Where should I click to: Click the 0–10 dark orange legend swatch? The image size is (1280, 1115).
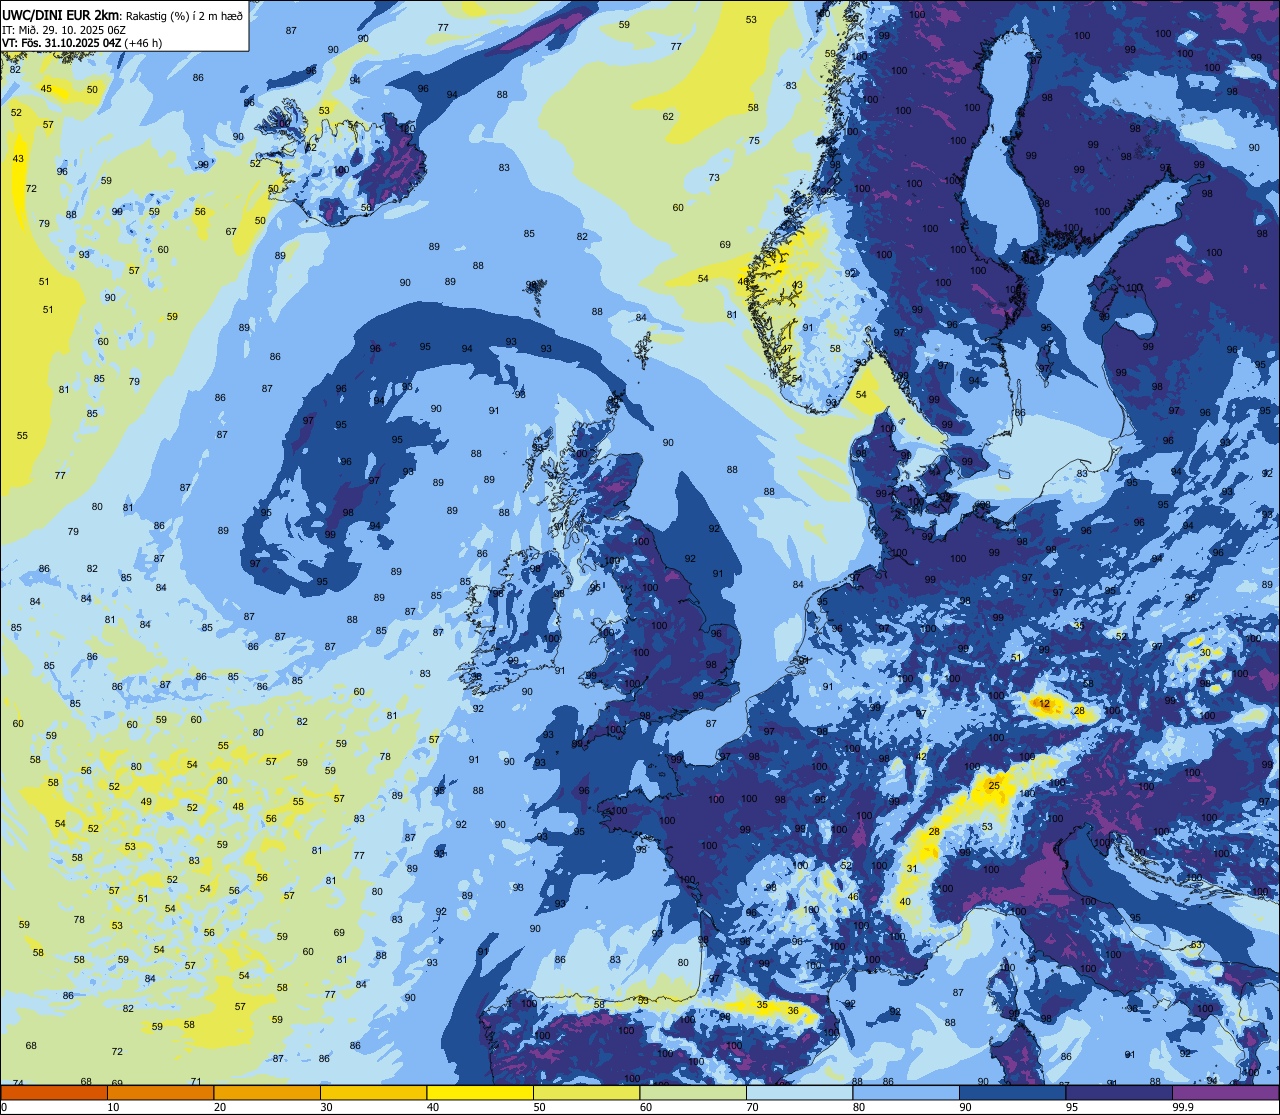pos(54,1092)
